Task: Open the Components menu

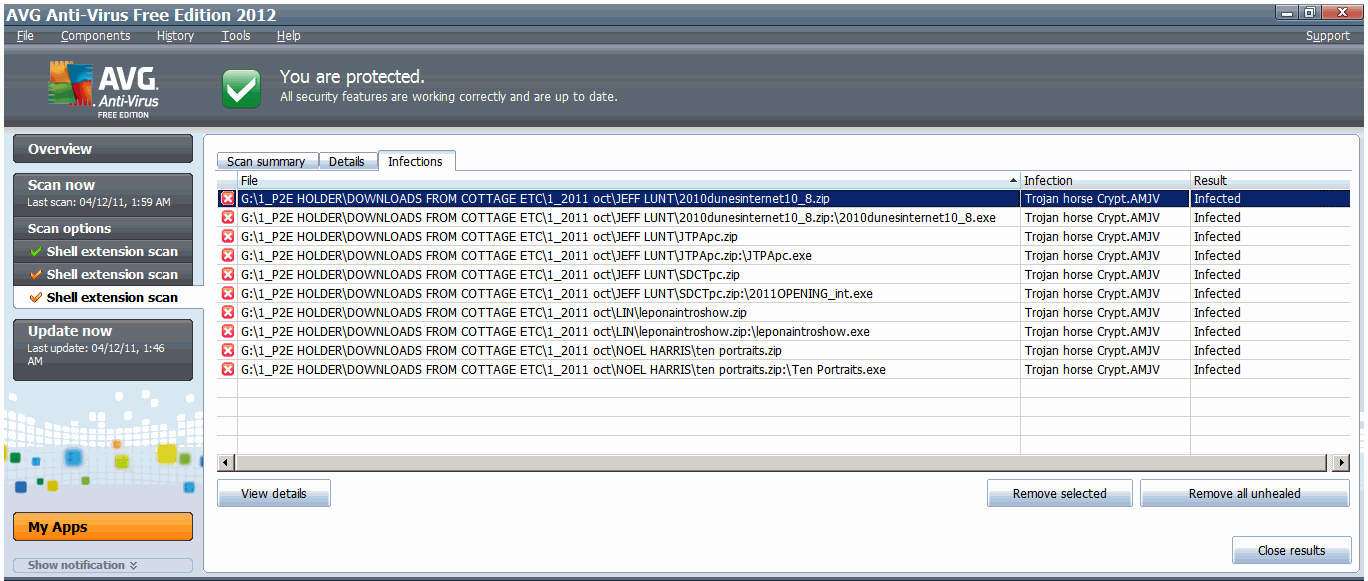Action: coord(95,36)
